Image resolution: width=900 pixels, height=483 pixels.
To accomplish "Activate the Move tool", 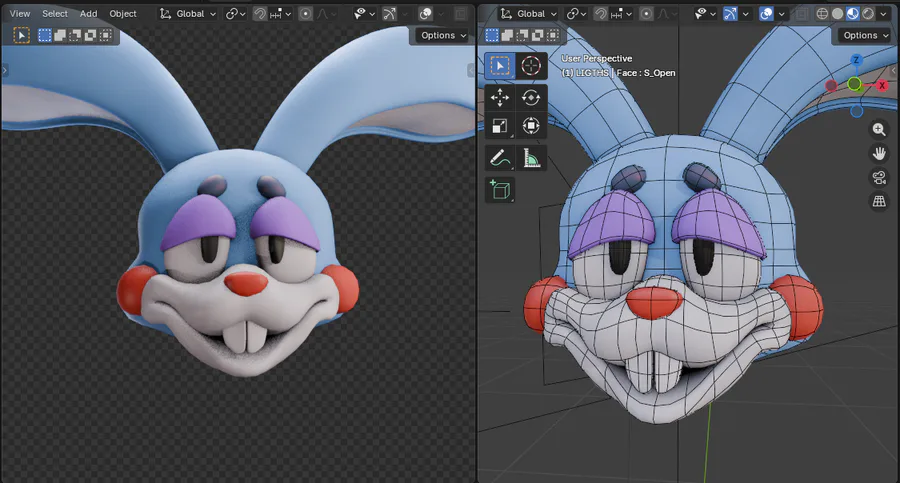I will click(x=500, y=97).
